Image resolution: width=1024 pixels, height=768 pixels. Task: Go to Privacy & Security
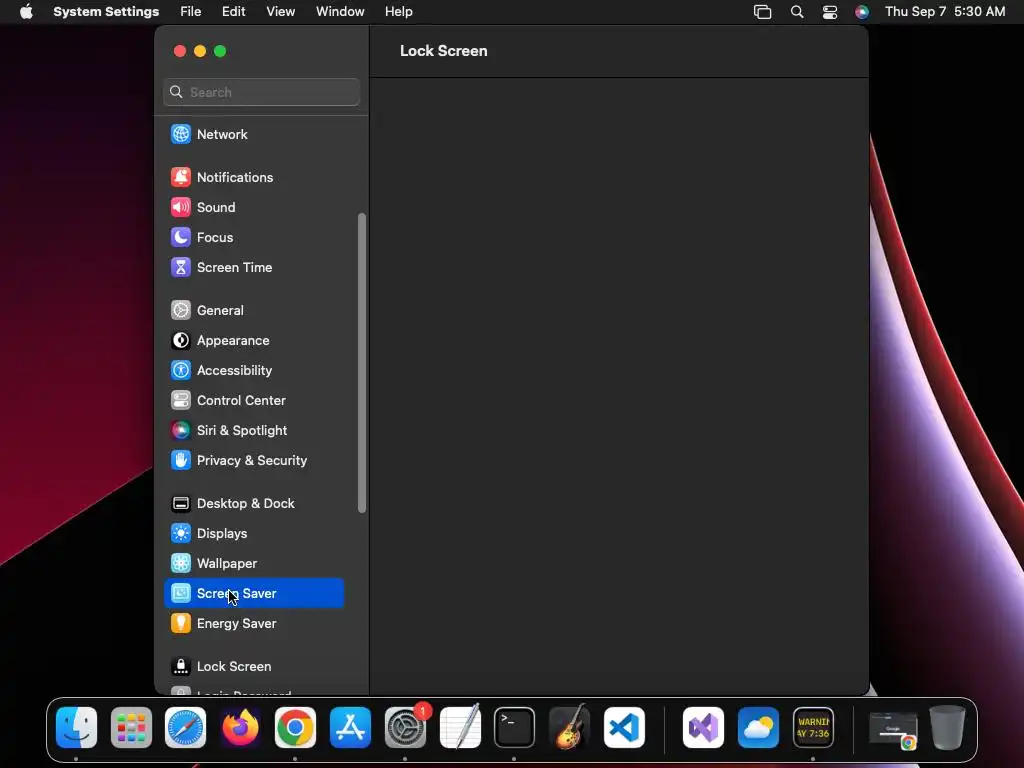254,460
